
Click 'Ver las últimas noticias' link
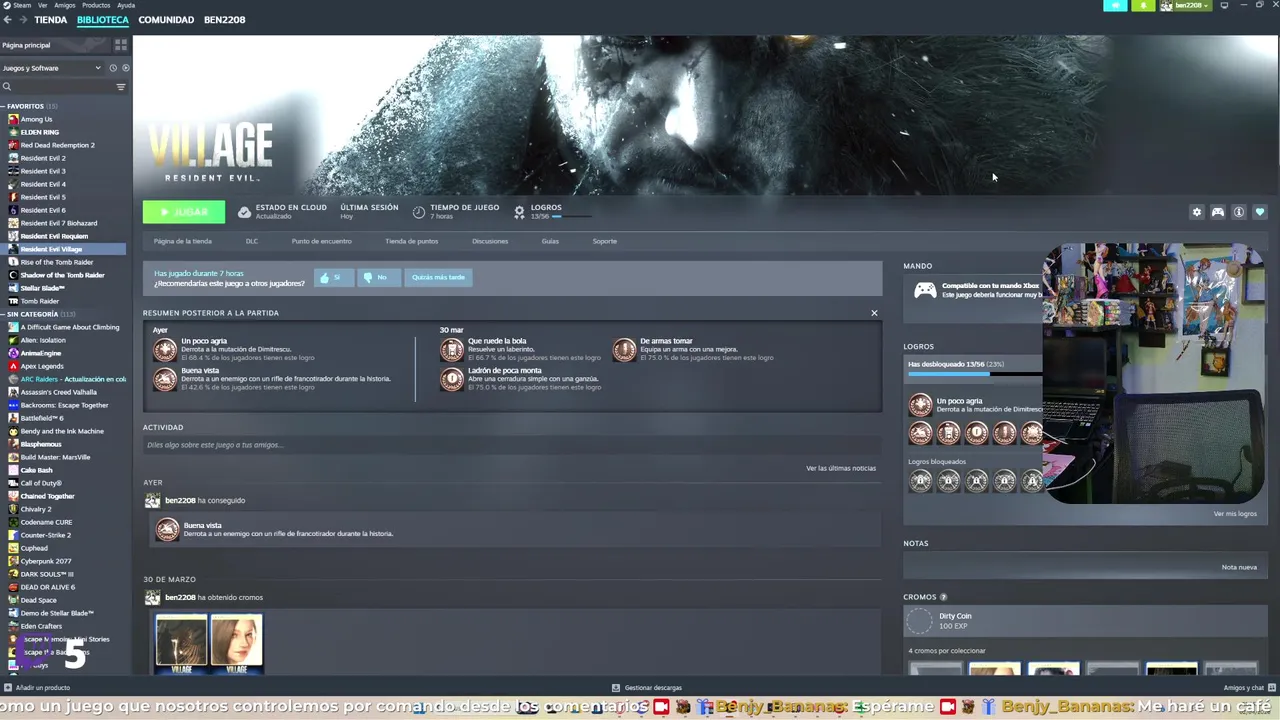coord(841,468)
